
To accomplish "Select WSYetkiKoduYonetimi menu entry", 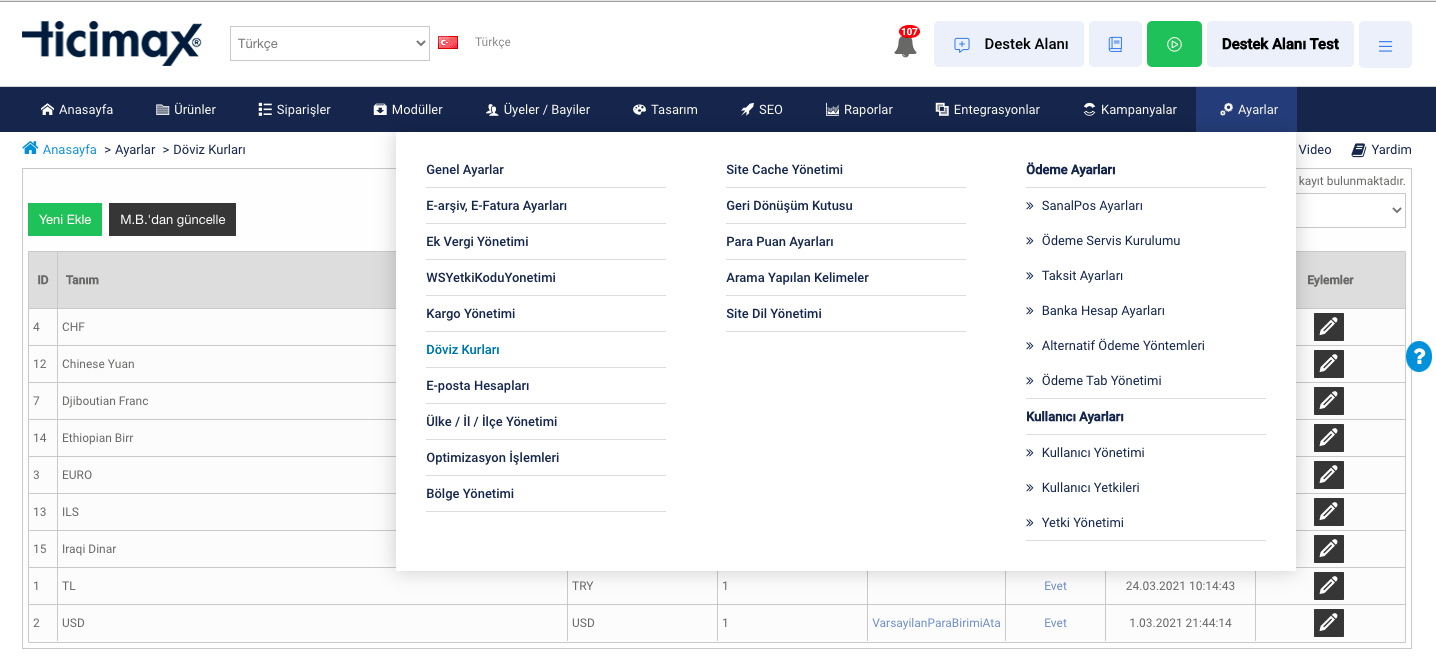I will click(491, 278).
